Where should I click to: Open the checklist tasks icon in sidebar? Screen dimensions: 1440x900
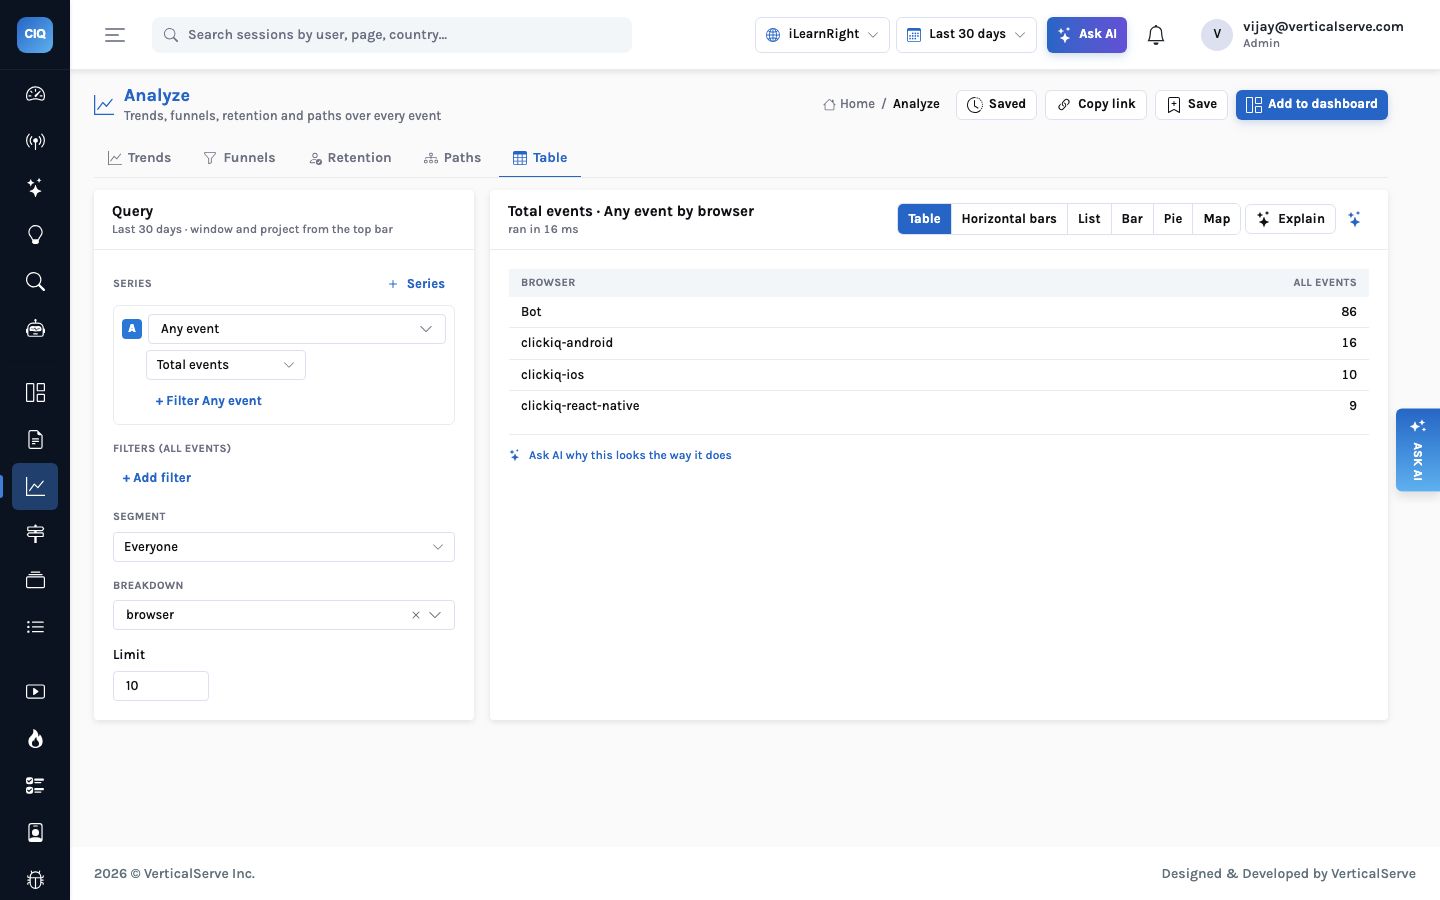pos(35,785)
